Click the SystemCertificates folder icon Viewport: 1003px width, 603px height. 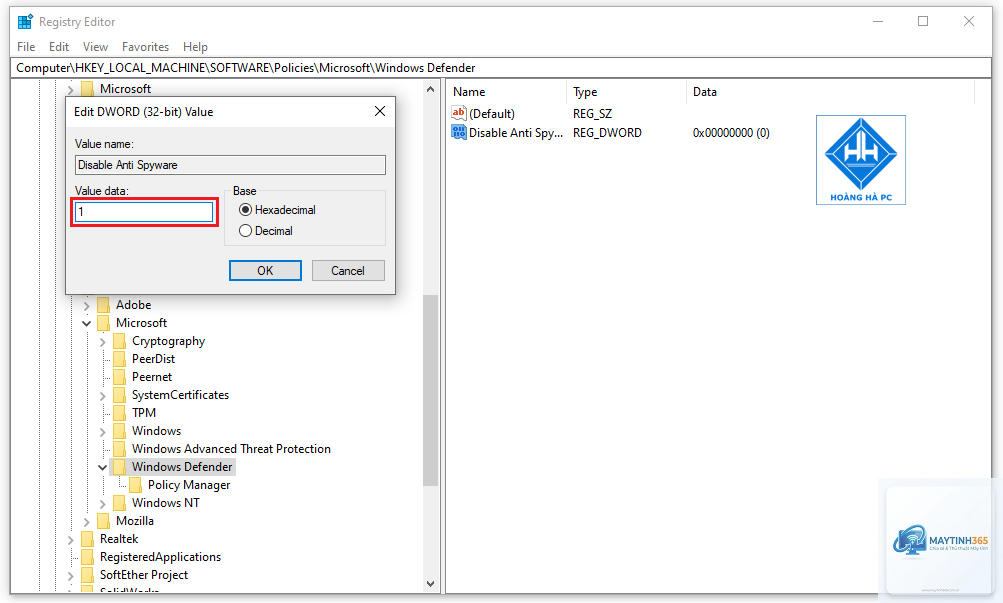(119, 395)
